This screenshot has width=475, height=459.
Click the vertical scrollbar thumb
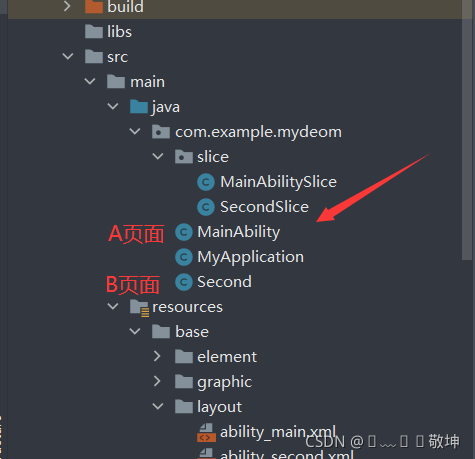[467, 130]
